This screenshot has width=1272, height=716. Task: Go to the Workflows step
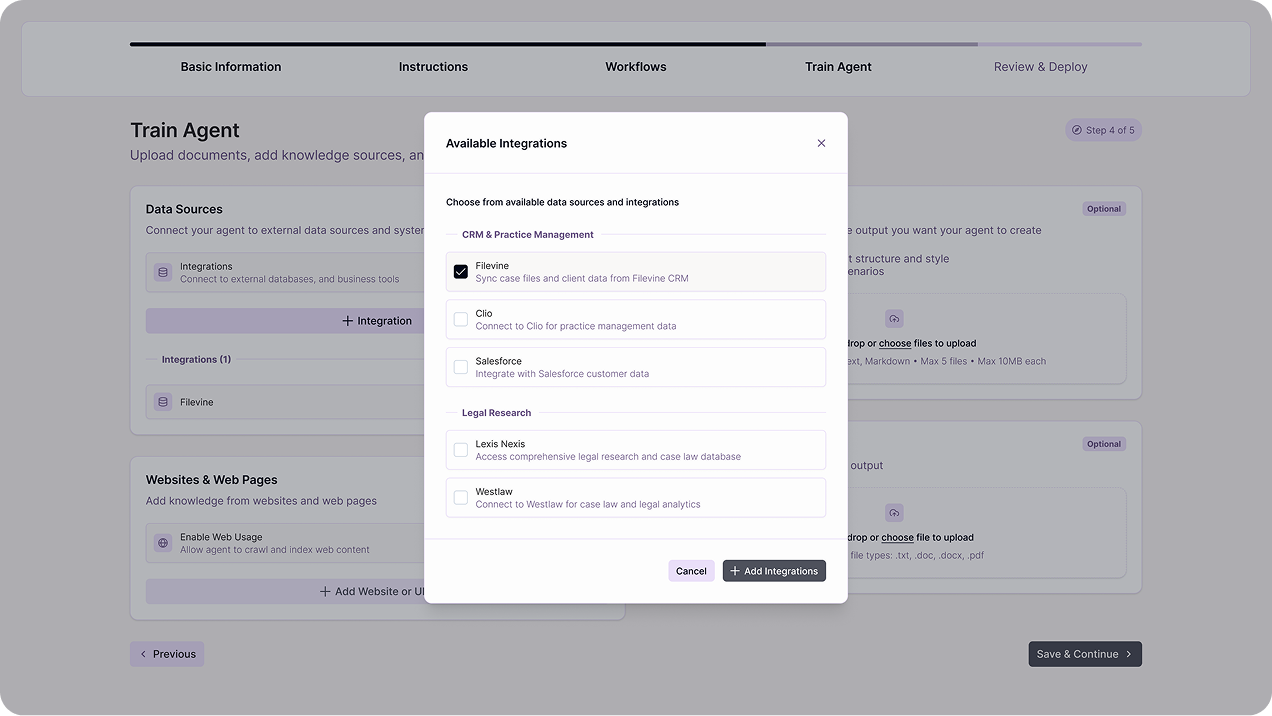635,67
